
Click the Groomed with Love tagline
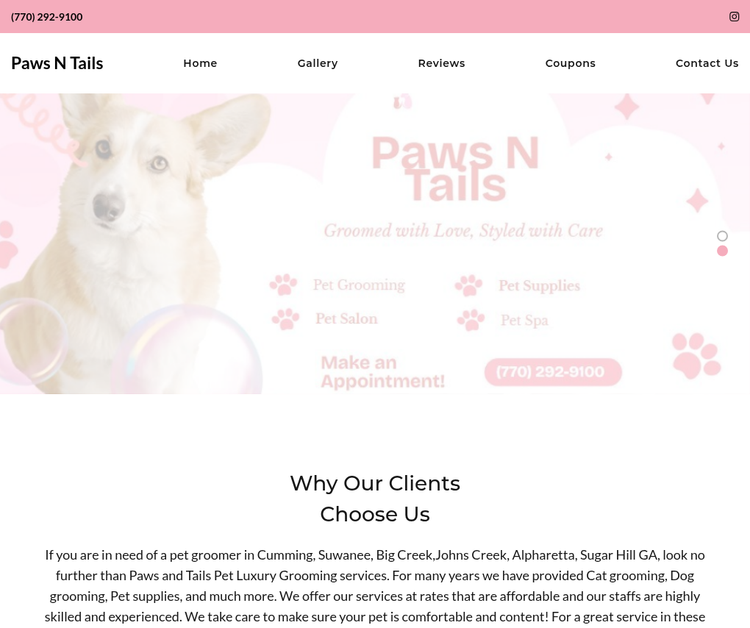(x=463, y=231)
